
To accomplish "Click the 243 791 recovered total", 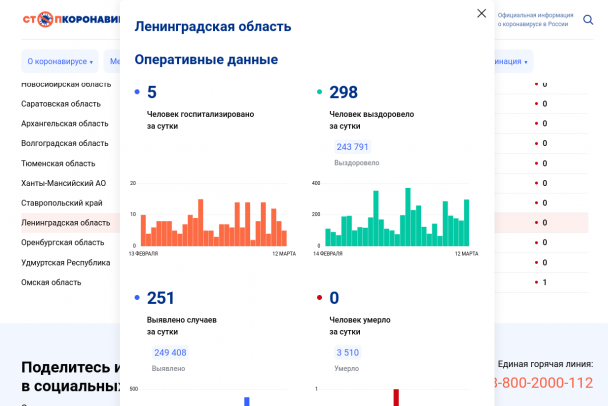I will 352,147.
